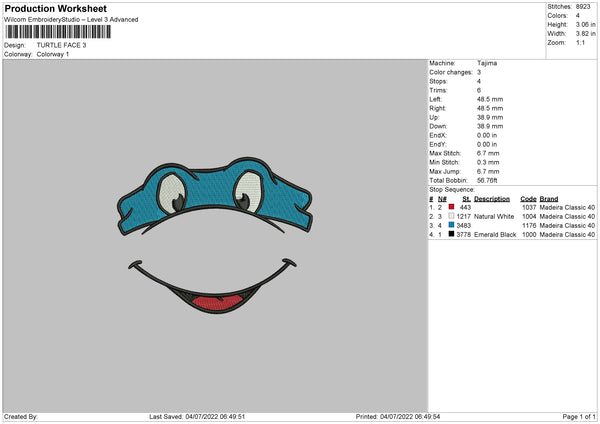Click the "Brand" column header
Image resolution: width=600 pixels, height=424 pixels.
click(x=549, y=199)
